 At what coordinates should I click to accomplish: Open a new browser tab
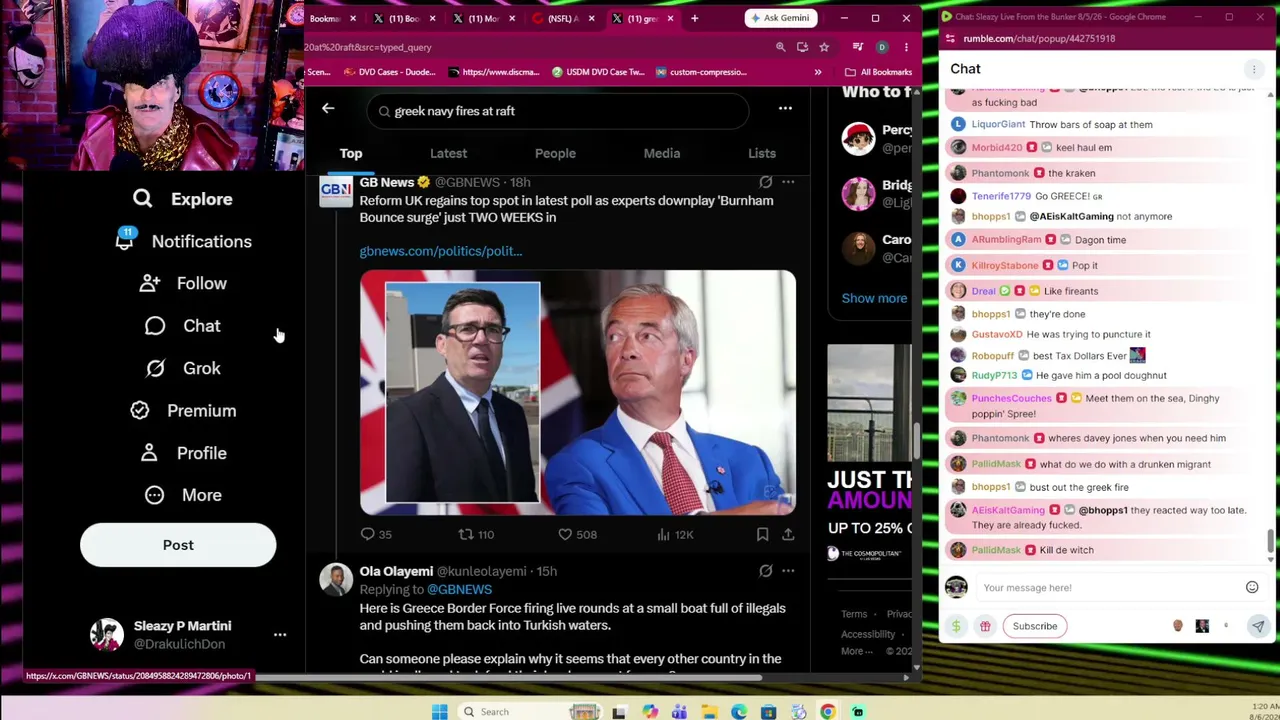(695, 18)
